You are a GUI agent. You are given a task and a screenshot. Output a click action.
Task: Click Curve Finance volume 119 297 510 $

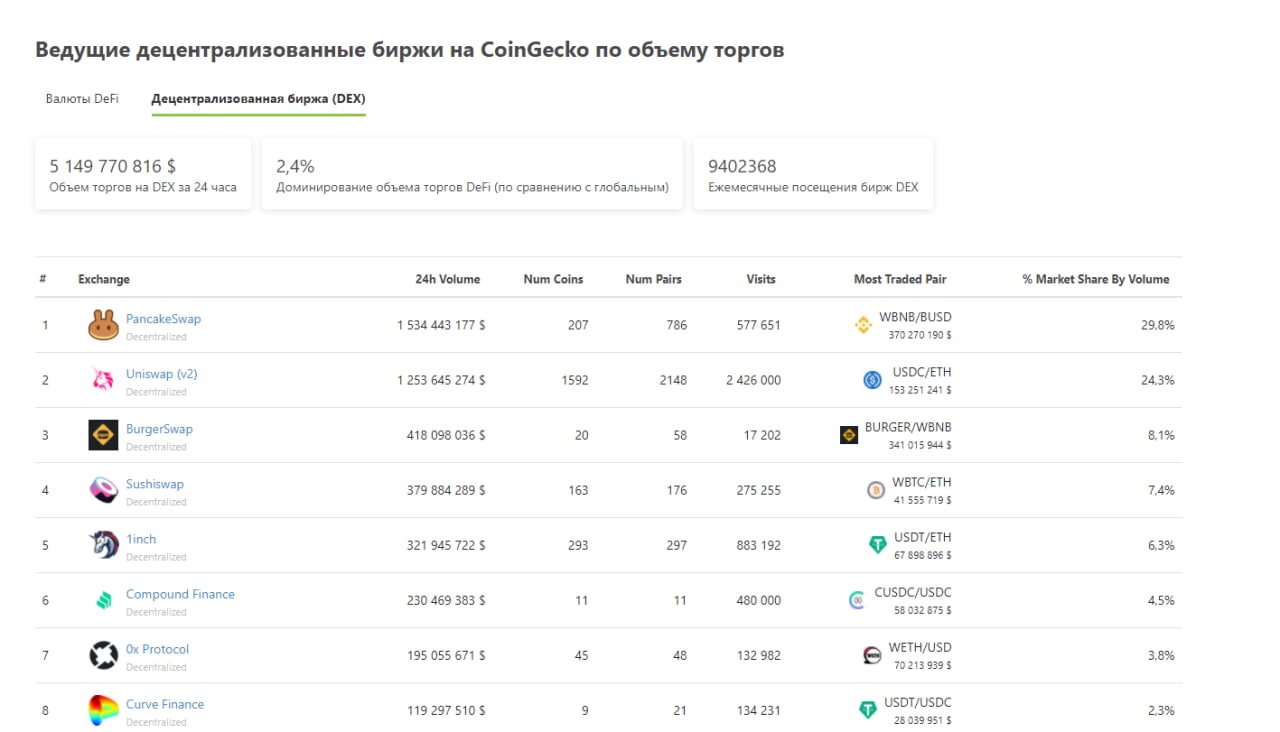coord(446,710)
